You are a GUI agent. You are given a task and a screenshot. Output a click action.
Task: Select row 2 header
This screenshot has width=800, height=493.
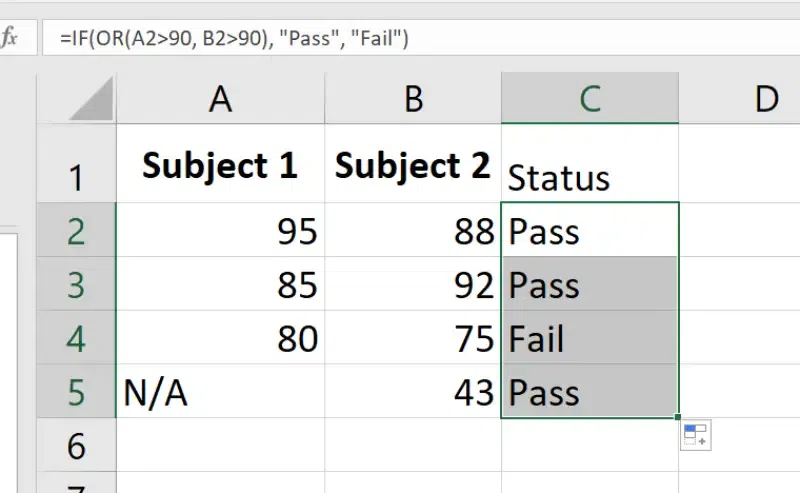pyautogui.click(x=76, y=231)
